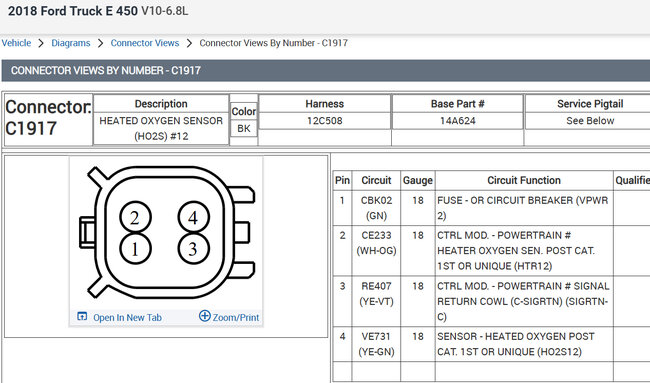Select the HEATED OXYGEN SENSOR (HO2S) #12 cell

161,128
